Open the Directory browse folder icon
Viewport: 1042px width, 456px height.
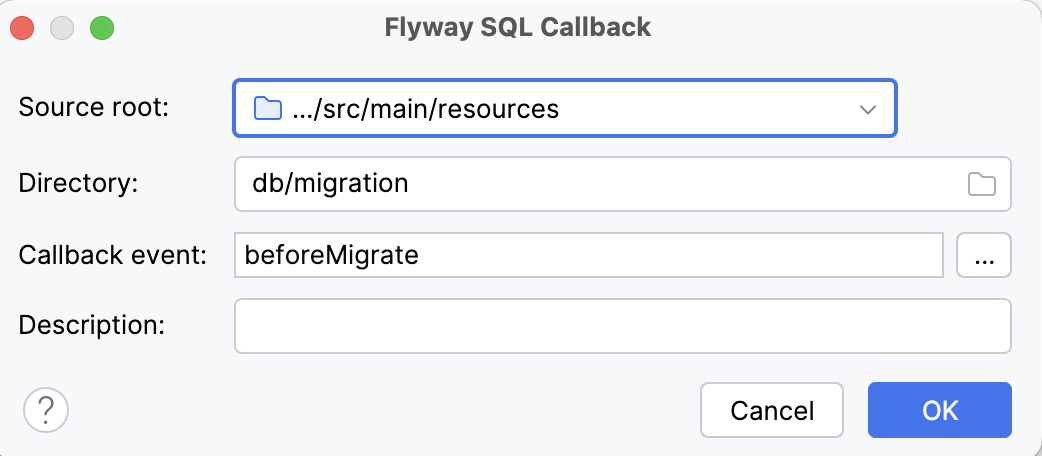tap(982, 184)
